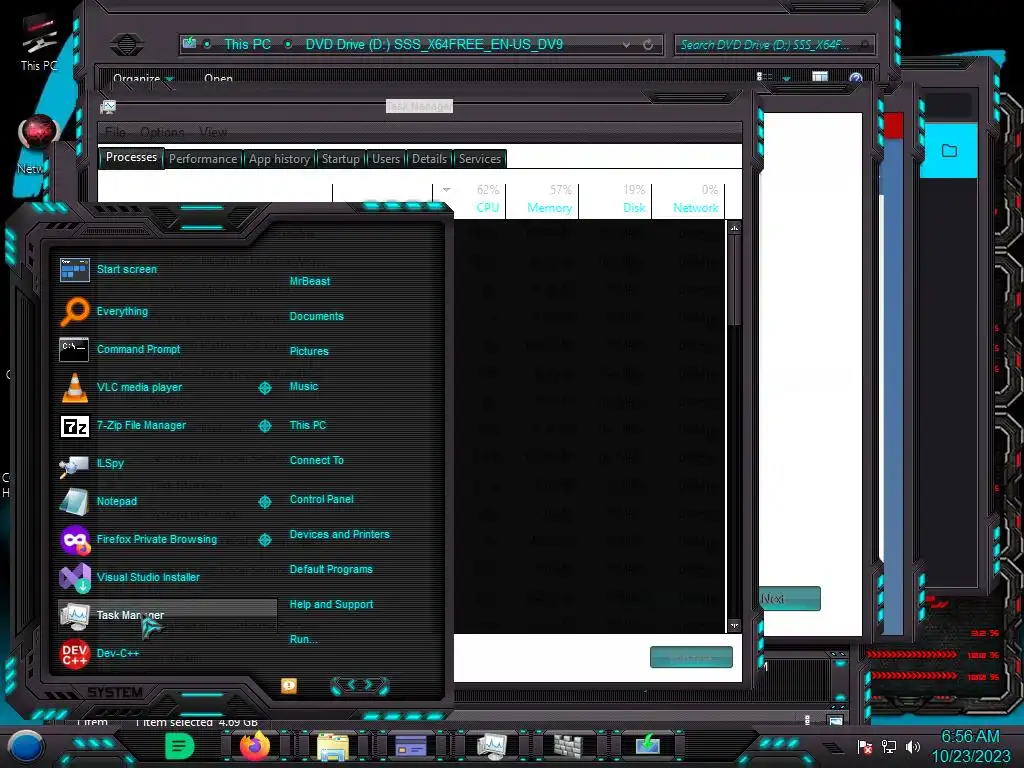Click the Next button in background window
1024x768 pixels.
point(790,598)
